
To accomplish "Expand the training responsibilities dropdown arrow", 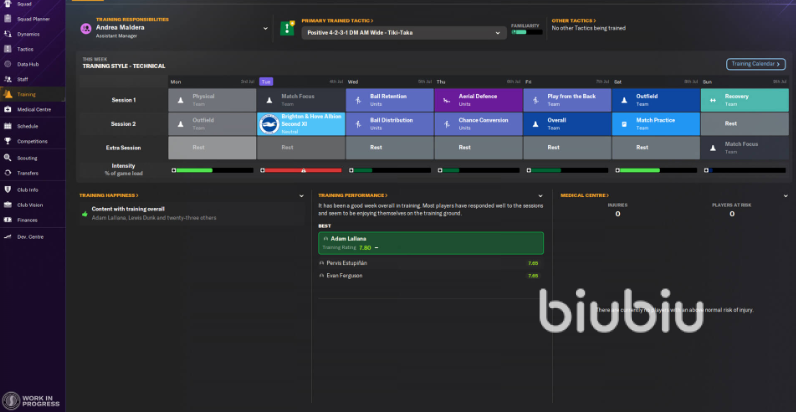I will point(265,28).
